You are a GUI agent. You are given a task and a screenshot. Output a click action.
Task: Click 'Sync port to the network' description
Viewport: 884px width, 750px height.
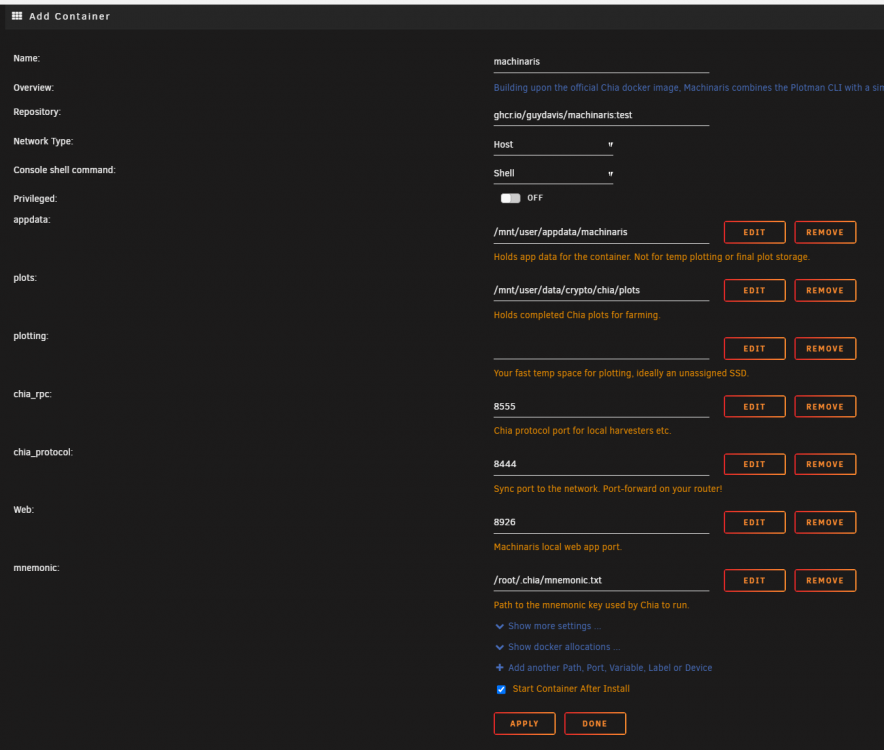608,489
